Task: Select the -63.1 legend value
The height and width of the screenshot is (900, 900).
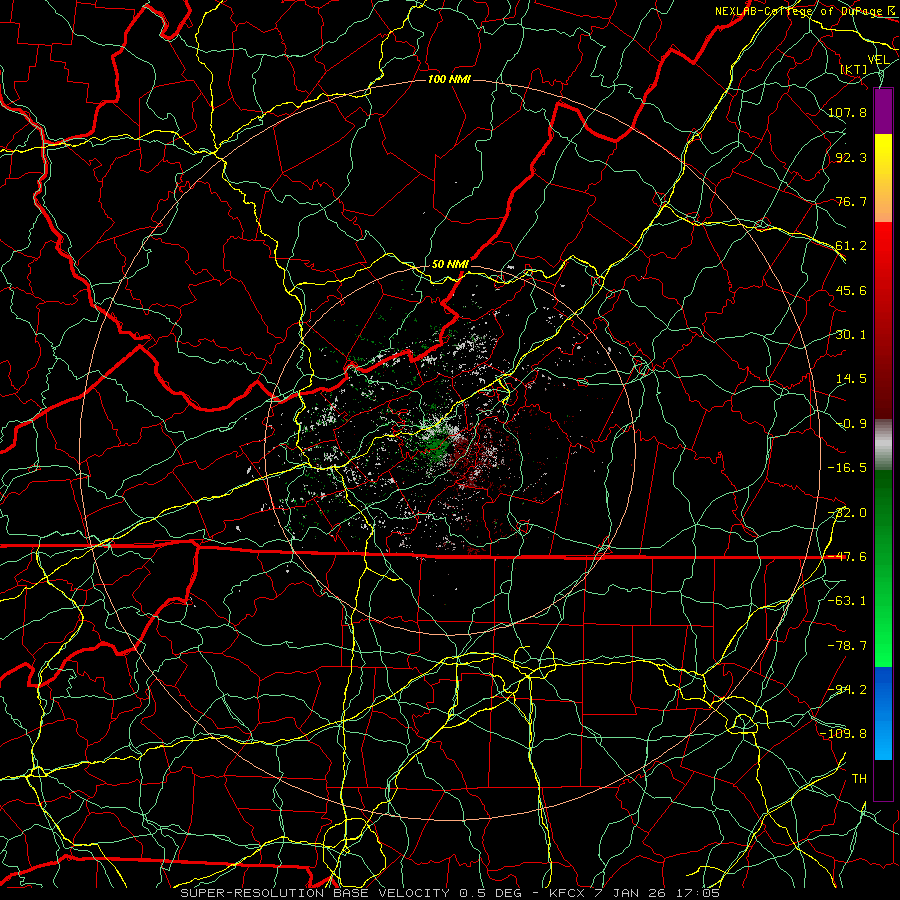Action: pyautogui.click(x=847, y=601)
